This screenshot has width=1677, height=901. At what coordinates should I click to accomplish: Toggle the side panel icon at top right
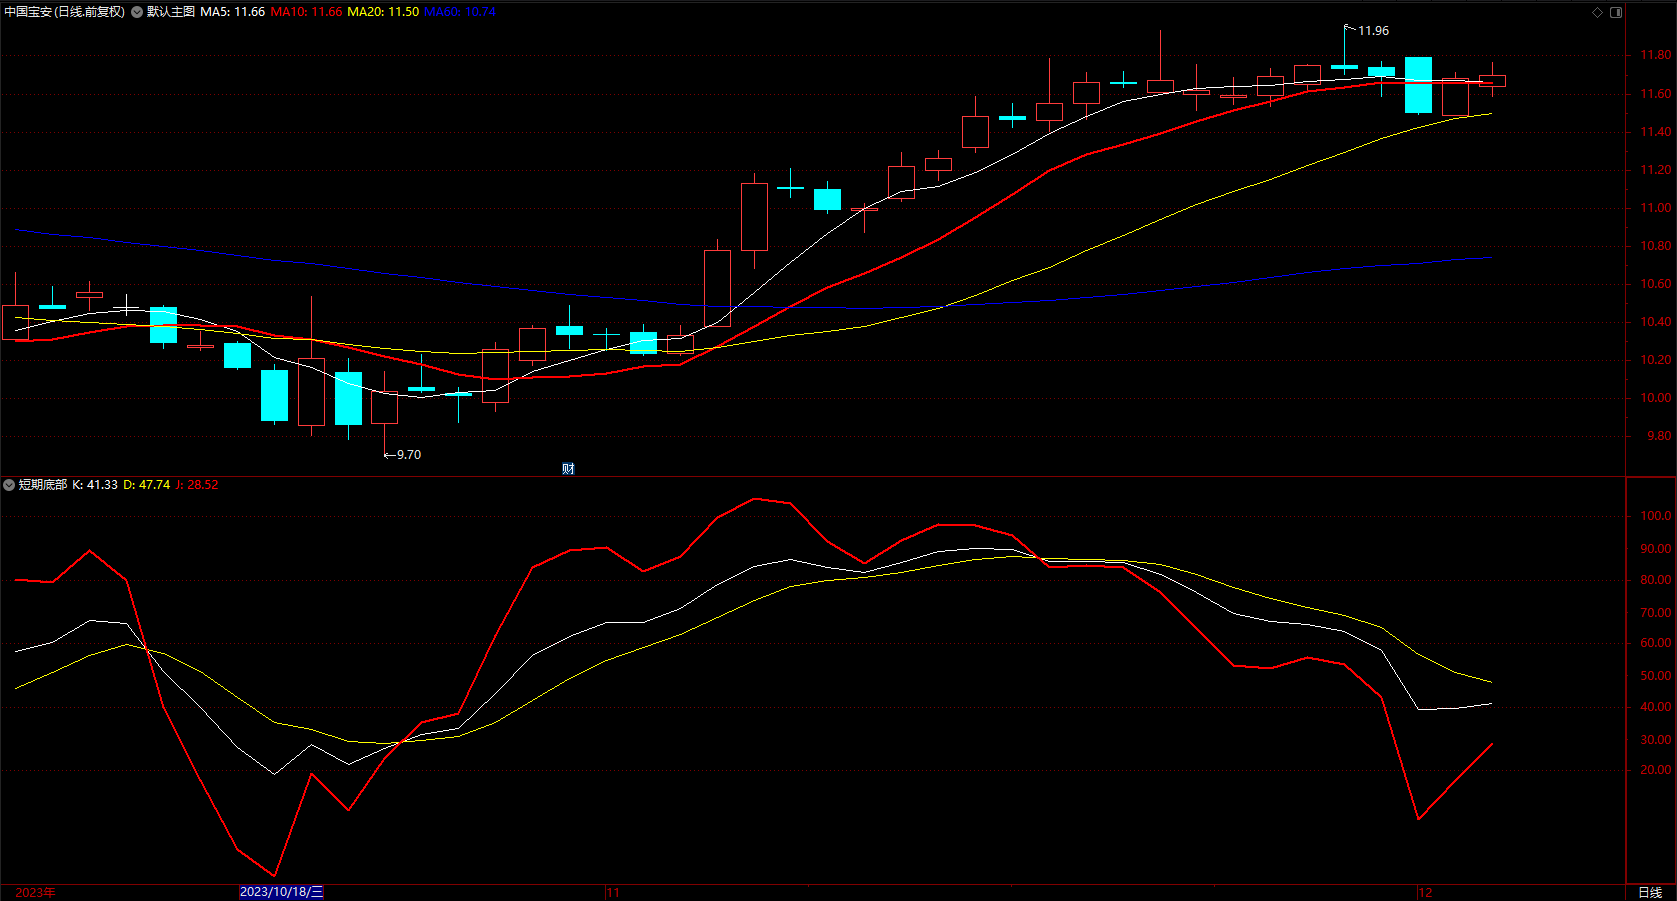click(x=1616, y=12)
